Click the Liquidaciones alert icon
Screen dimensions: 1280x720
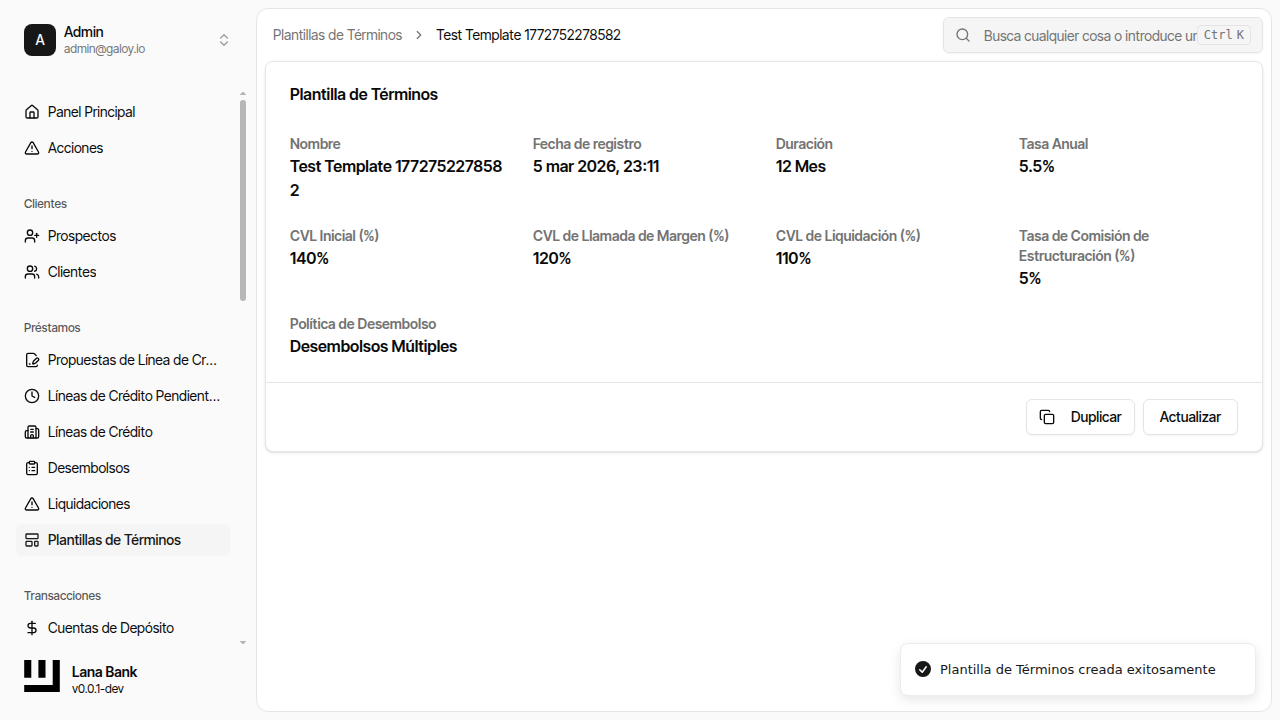(x=31, y=503)
